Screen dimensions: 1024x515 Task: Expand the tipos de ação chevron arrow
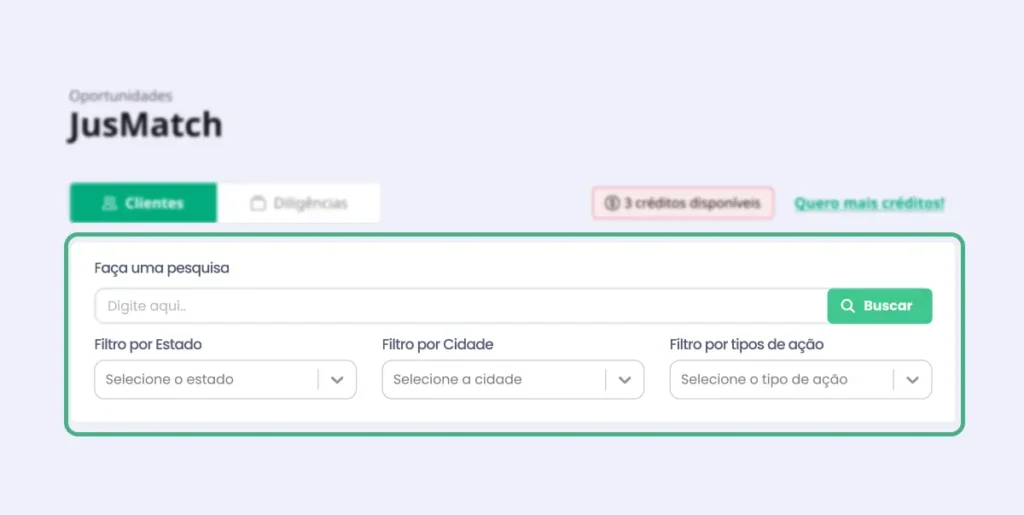[912, 380]
